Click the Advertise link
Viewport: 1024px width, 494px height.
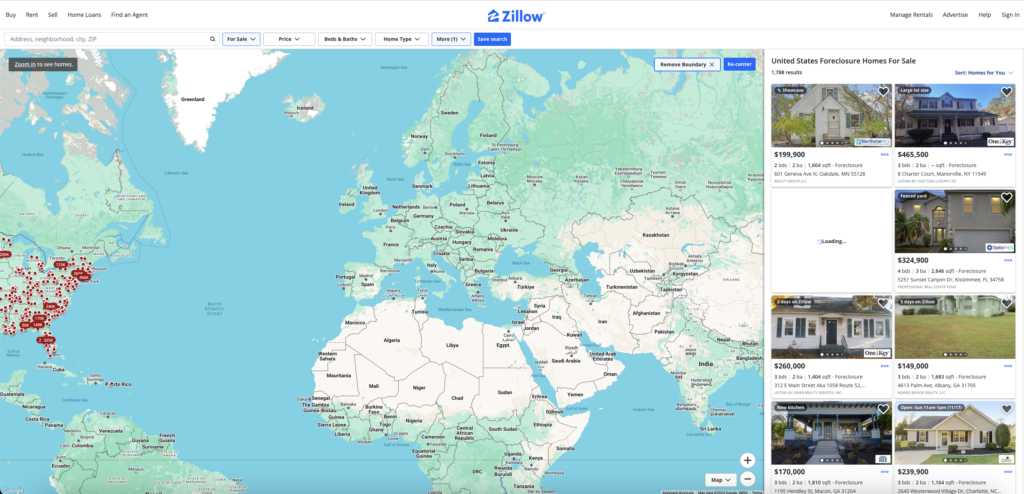point(955,14)
